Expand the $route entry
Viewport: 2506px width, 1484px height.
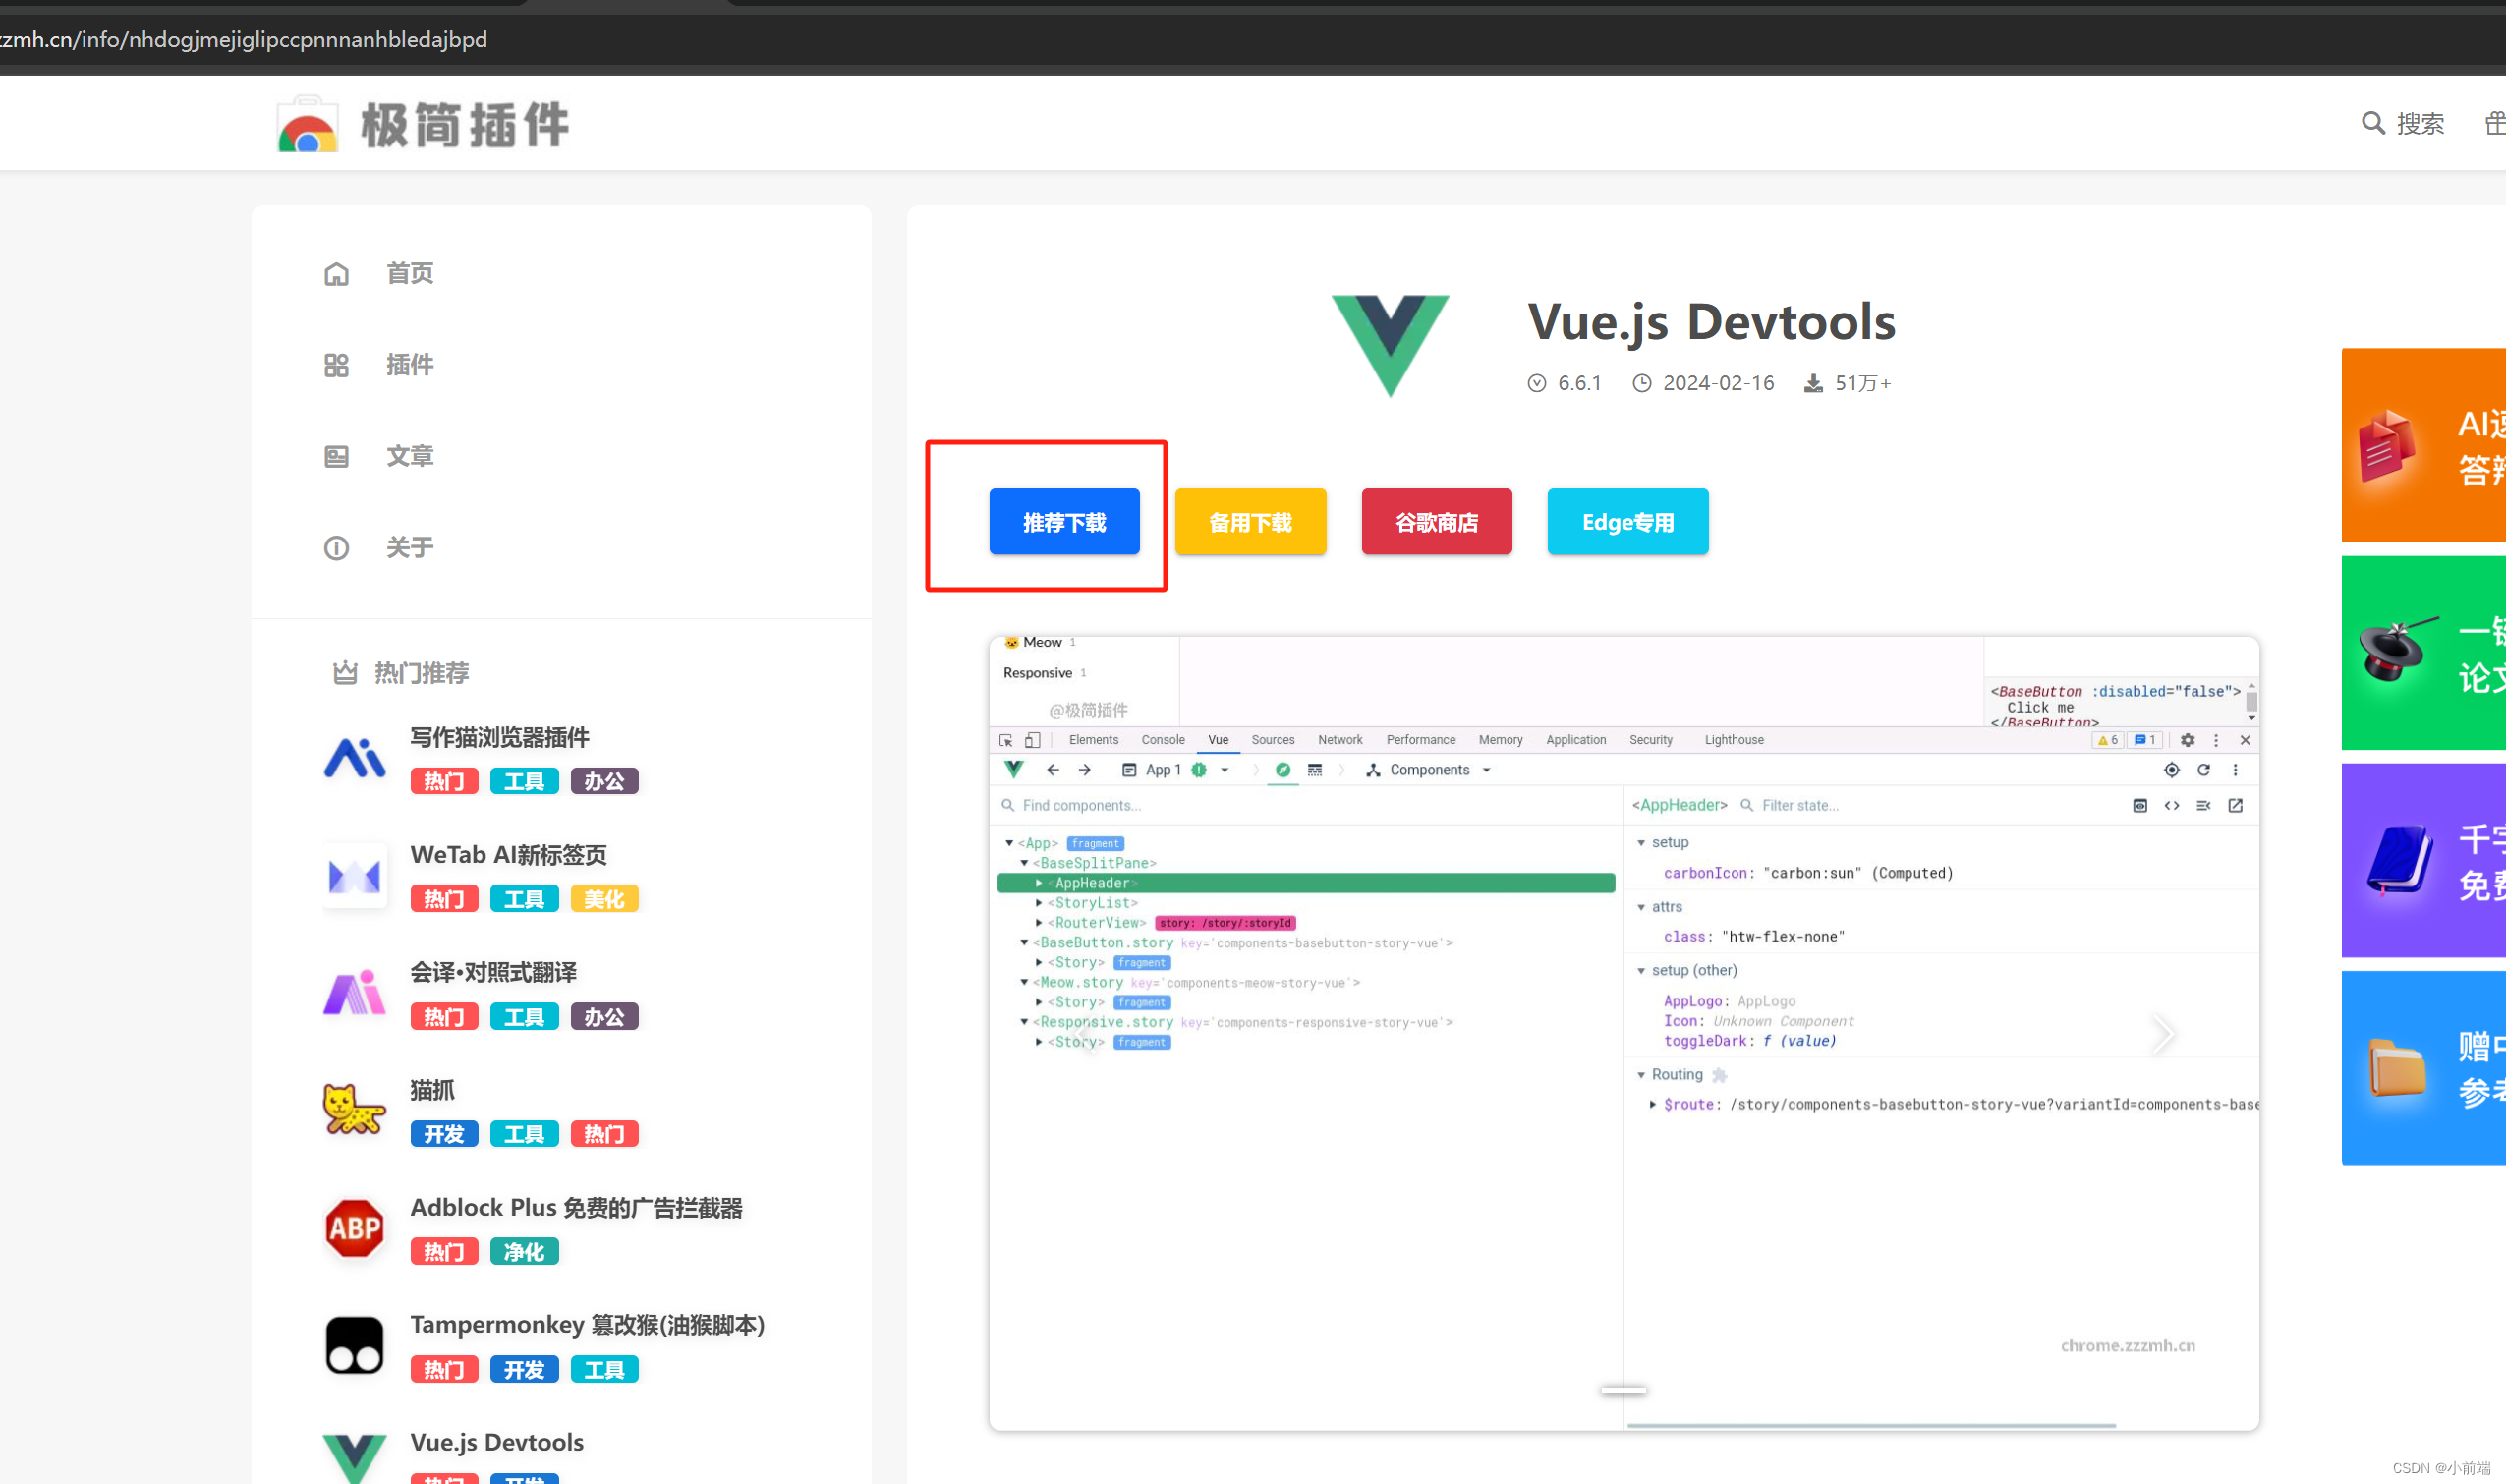[x=1653, y=1105]
